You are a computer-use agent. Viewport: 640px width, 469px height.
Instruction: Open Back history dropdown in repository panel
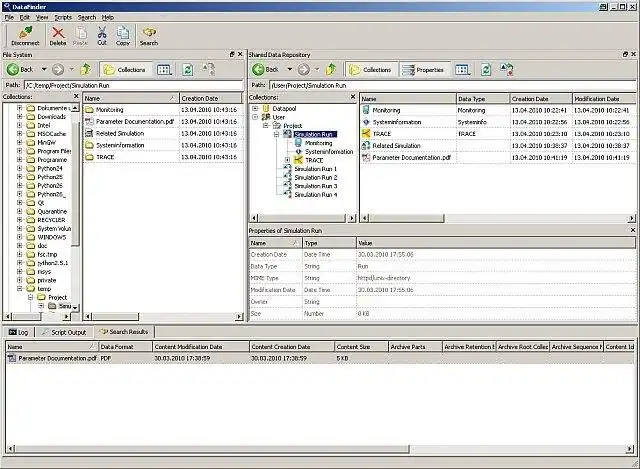click(x=290, y=69)
